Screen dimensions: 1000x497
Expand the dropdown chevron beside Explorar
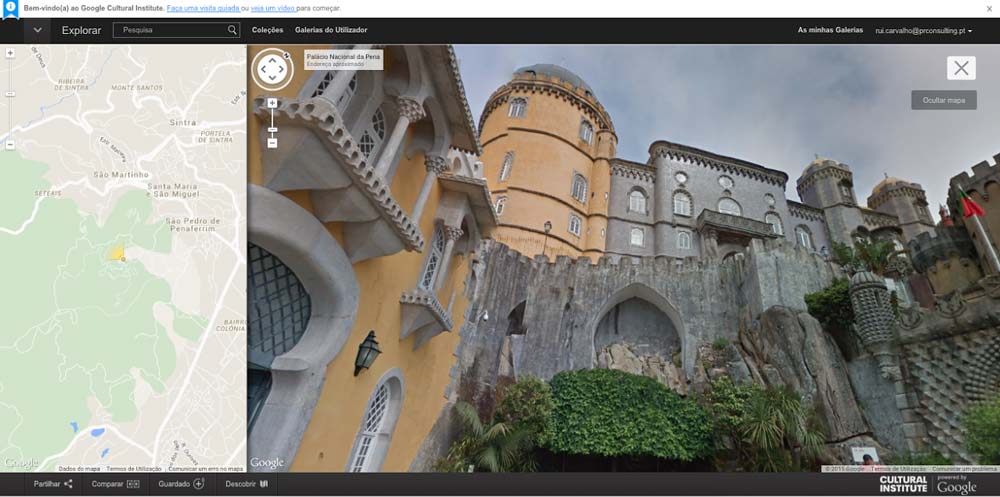point(37,30)
